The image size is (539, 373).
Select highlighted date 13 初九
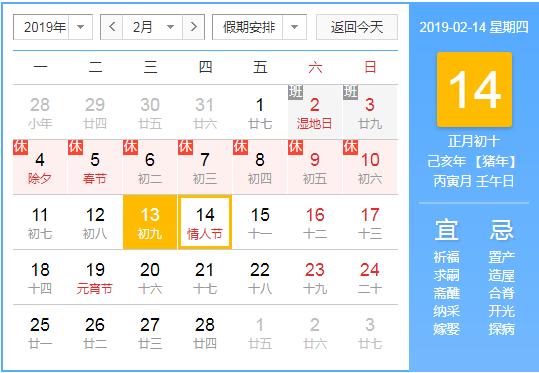pyautogui.click(x=150, y=222)
